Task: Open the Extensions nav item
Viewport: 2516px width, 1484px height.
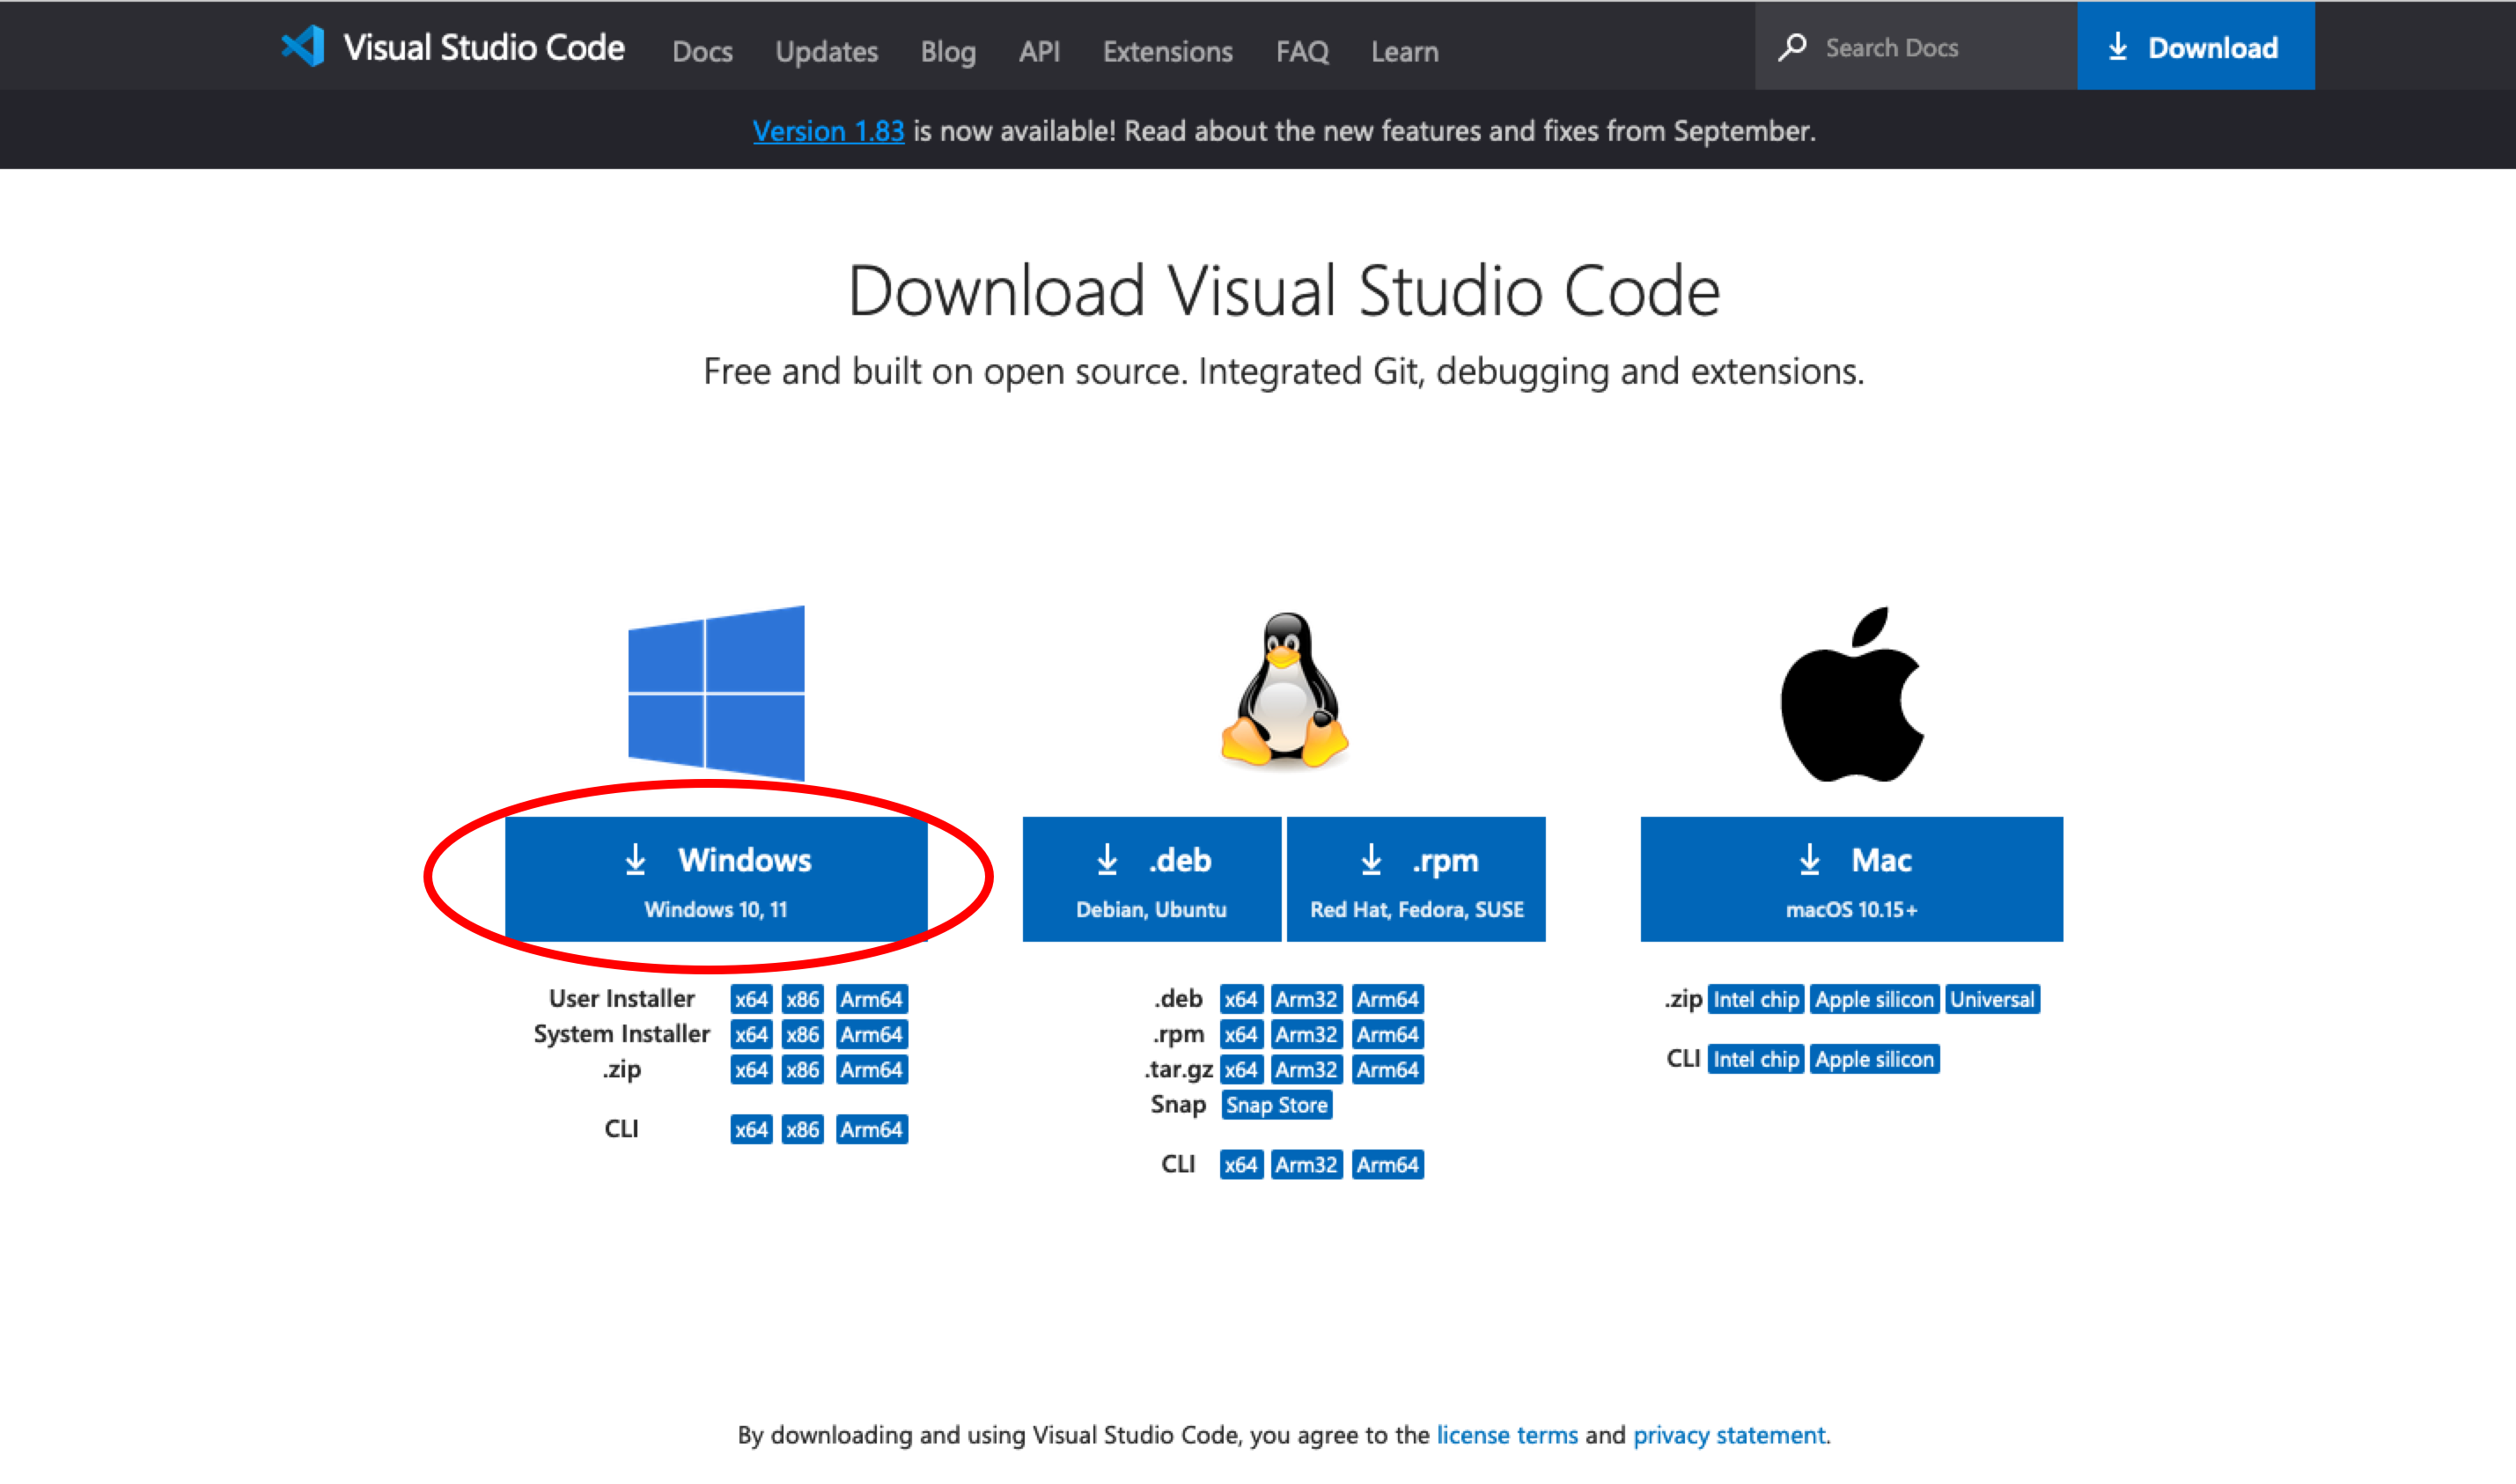Action: pyautogui.click(x=1167, y=51)
